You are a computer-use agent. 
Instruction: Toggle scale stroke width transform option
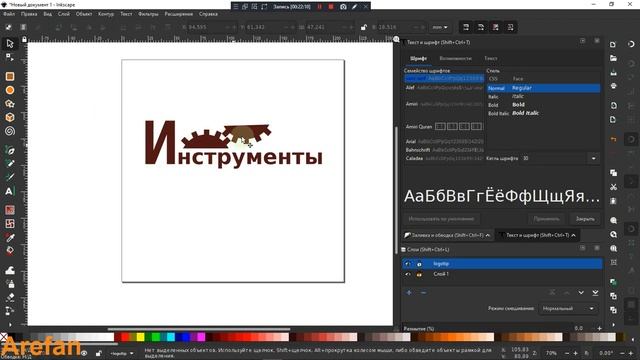click(466, 27)
